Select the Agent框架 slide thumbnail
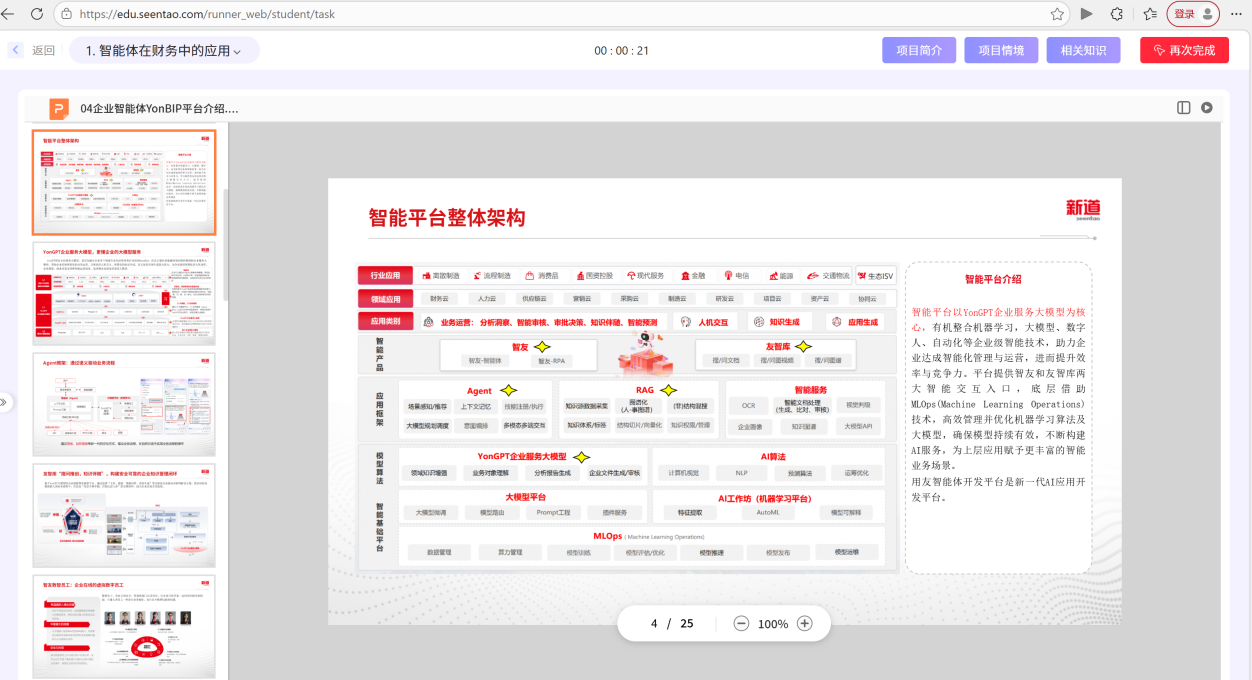This screenshot has height=680, width=1252. [x=124, y=404]
